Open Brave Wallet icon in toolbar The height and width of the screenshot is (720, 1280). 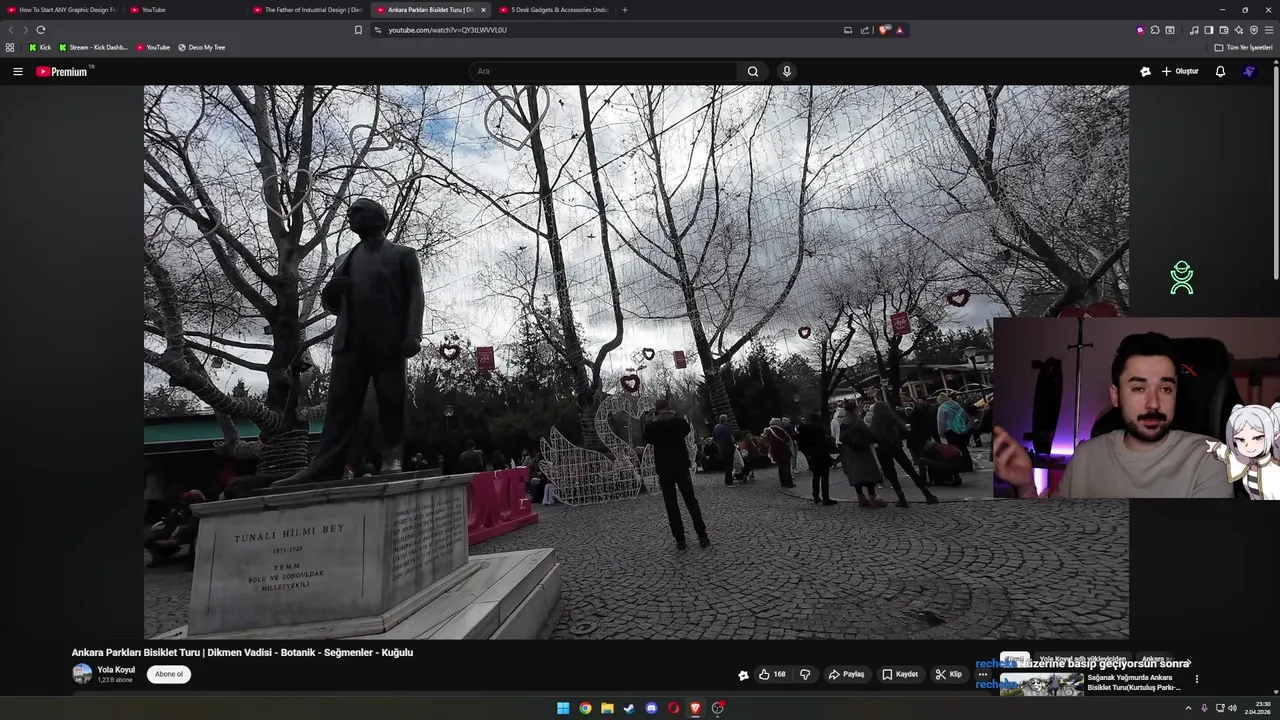tap(1223, 30)
